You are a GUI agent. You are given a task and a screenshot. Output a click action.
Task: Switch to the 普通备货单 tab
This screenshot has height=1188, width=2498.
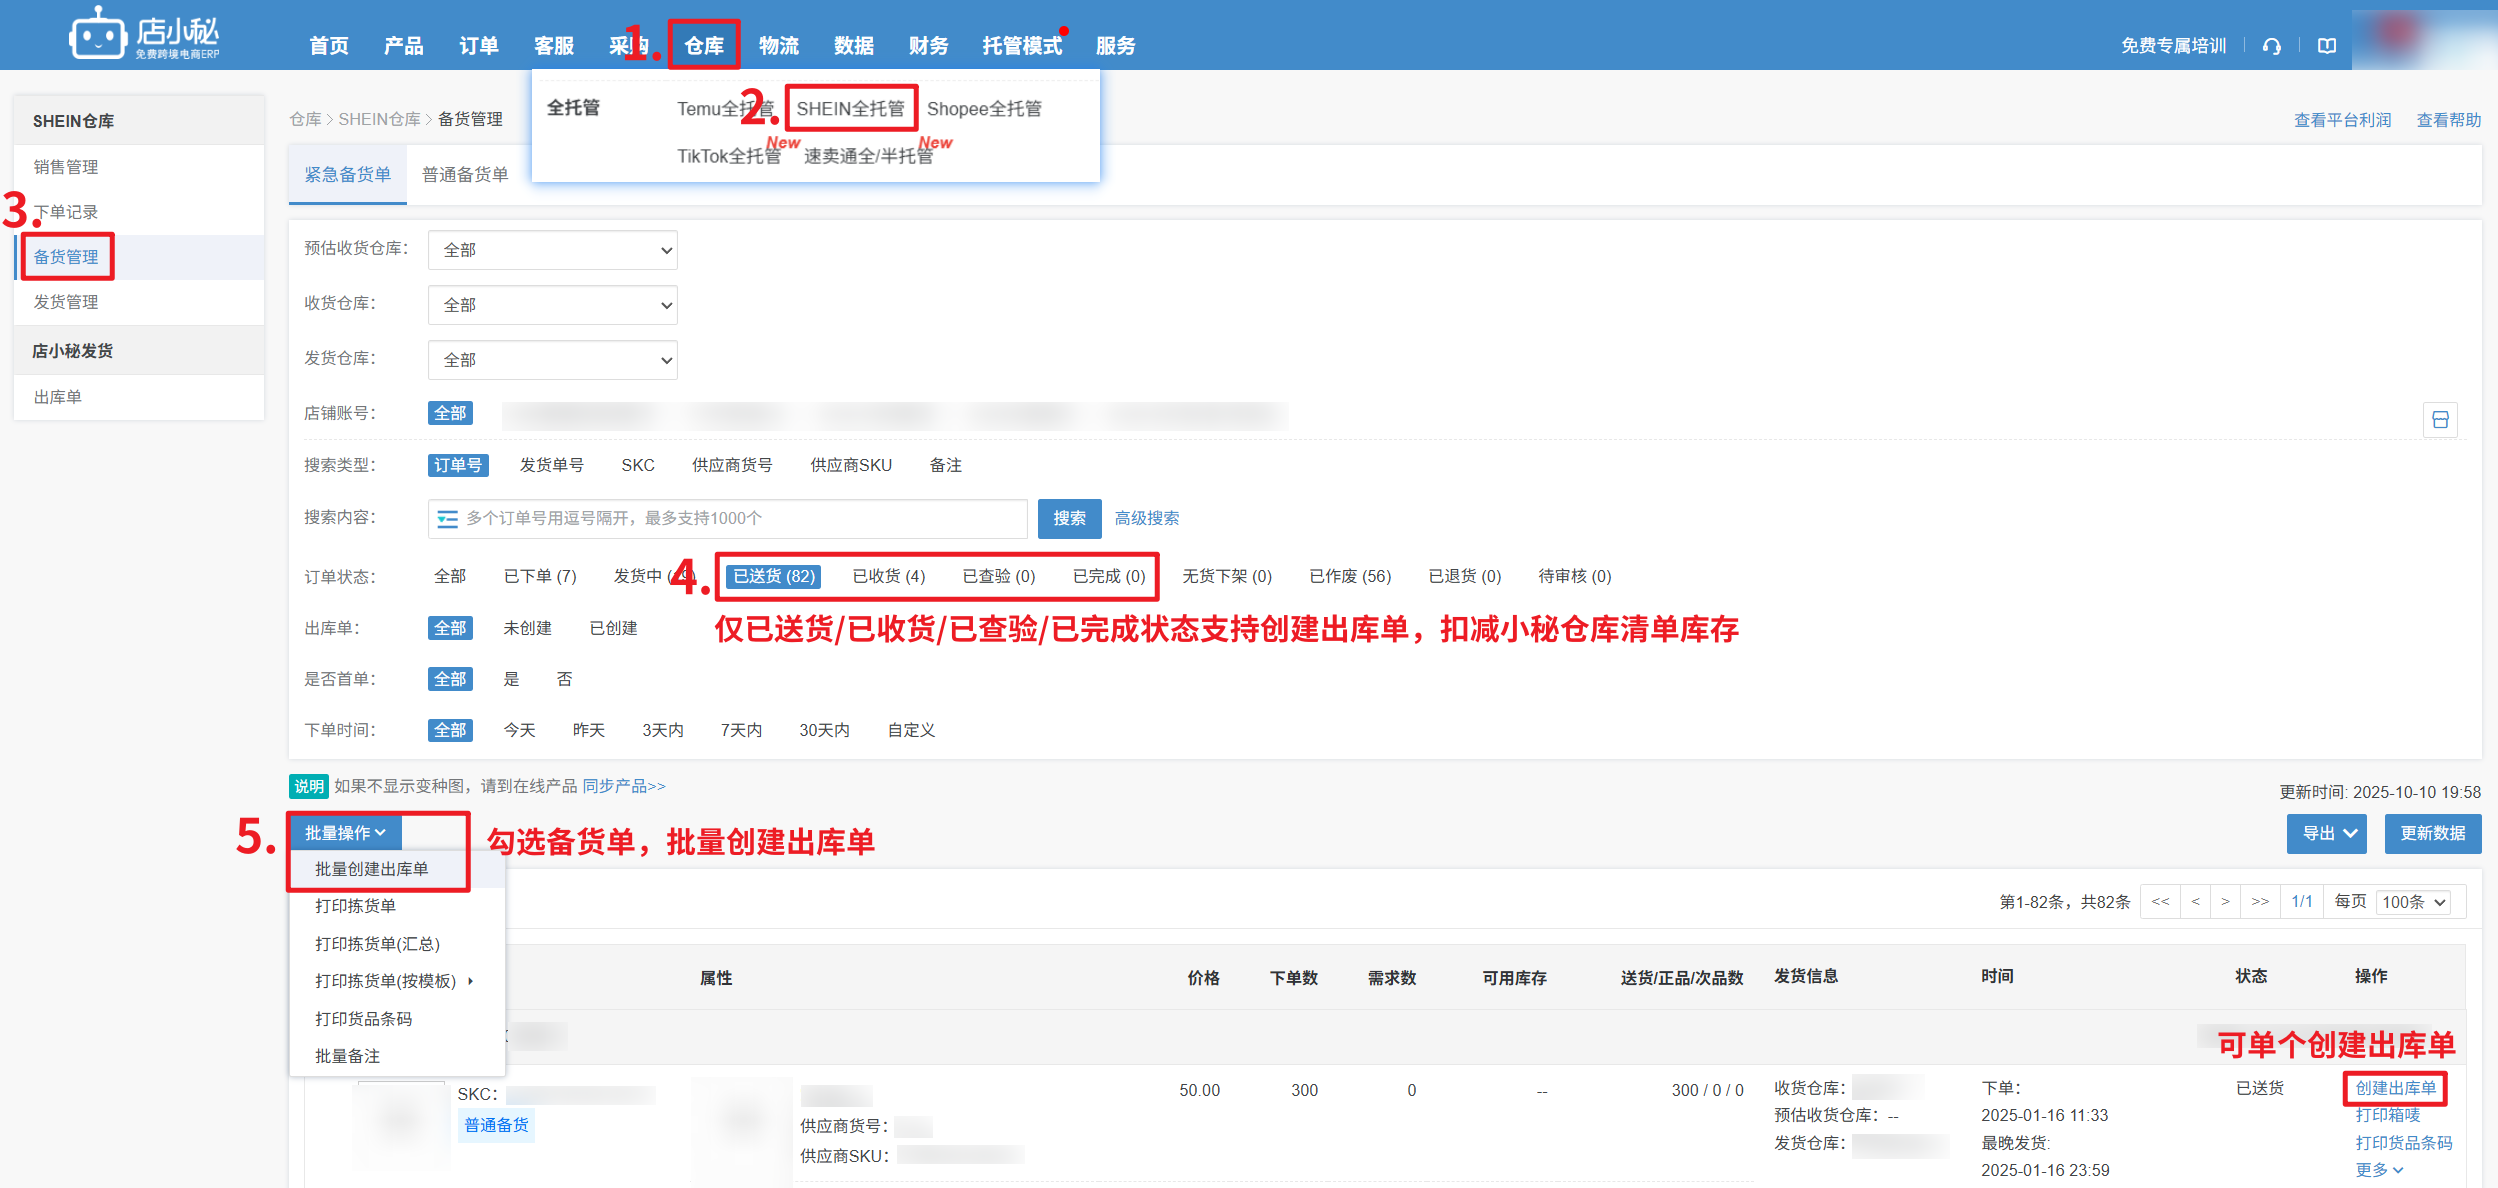(465, 175)
